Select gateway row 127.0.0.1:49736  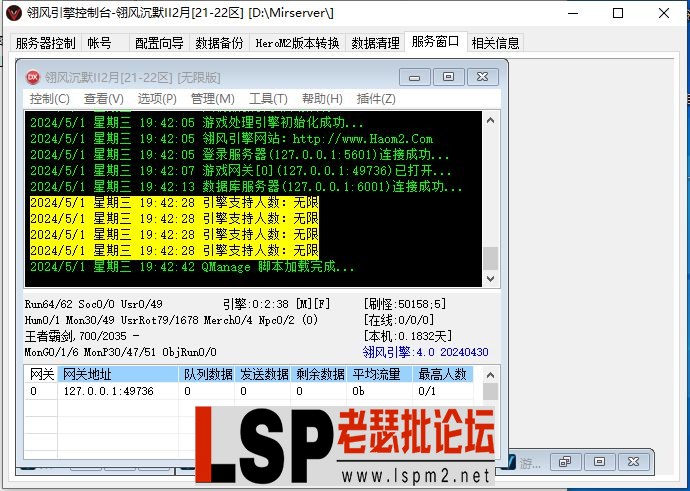pyautogui.click(x=249, y=391)
